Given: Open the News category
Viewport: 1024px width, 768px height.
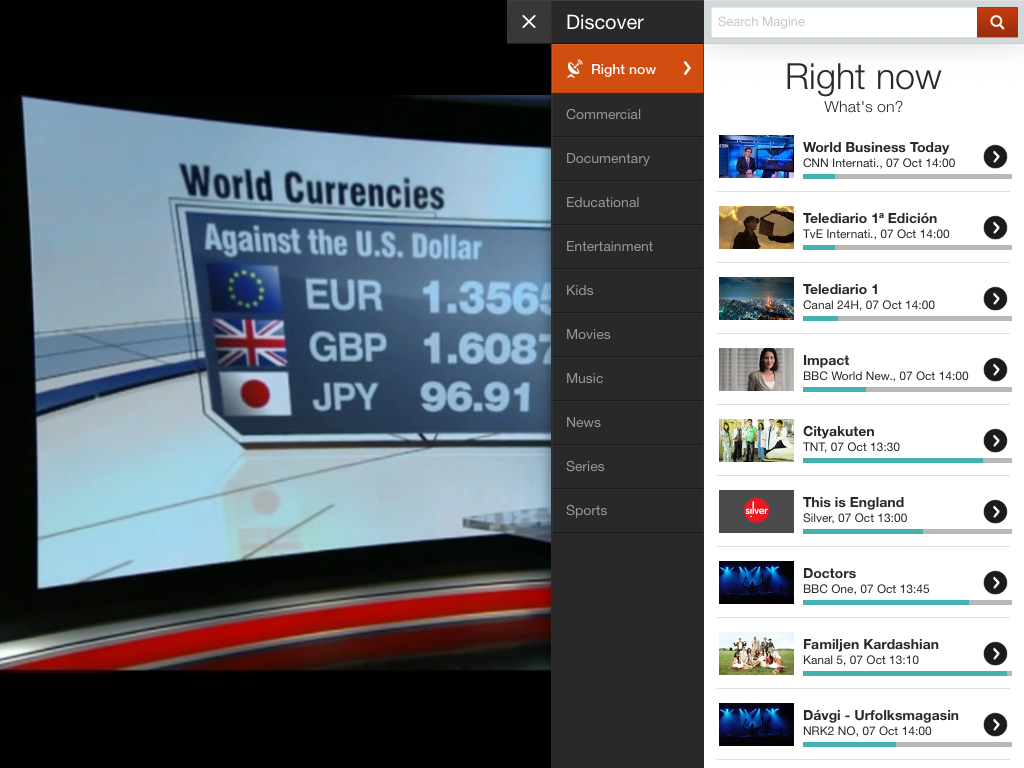Looking at the screenshot, I should pos(627,423).
